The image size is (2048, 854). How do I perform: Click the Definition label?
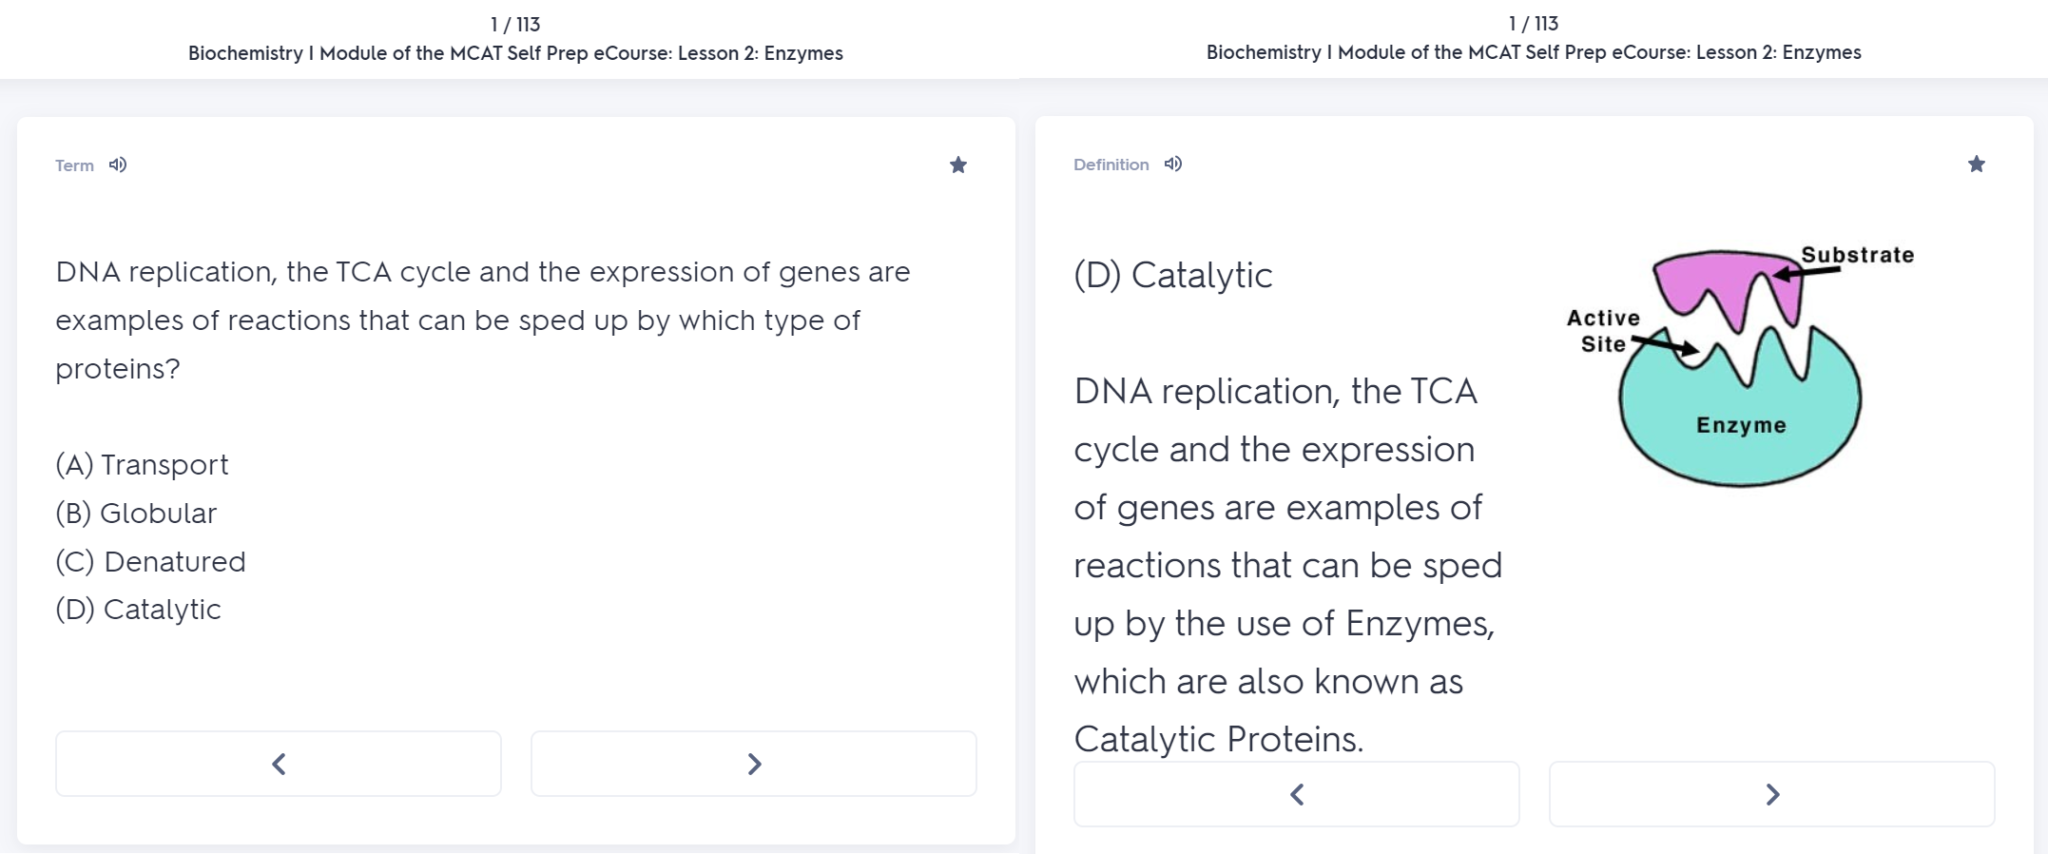point(1111,165)
